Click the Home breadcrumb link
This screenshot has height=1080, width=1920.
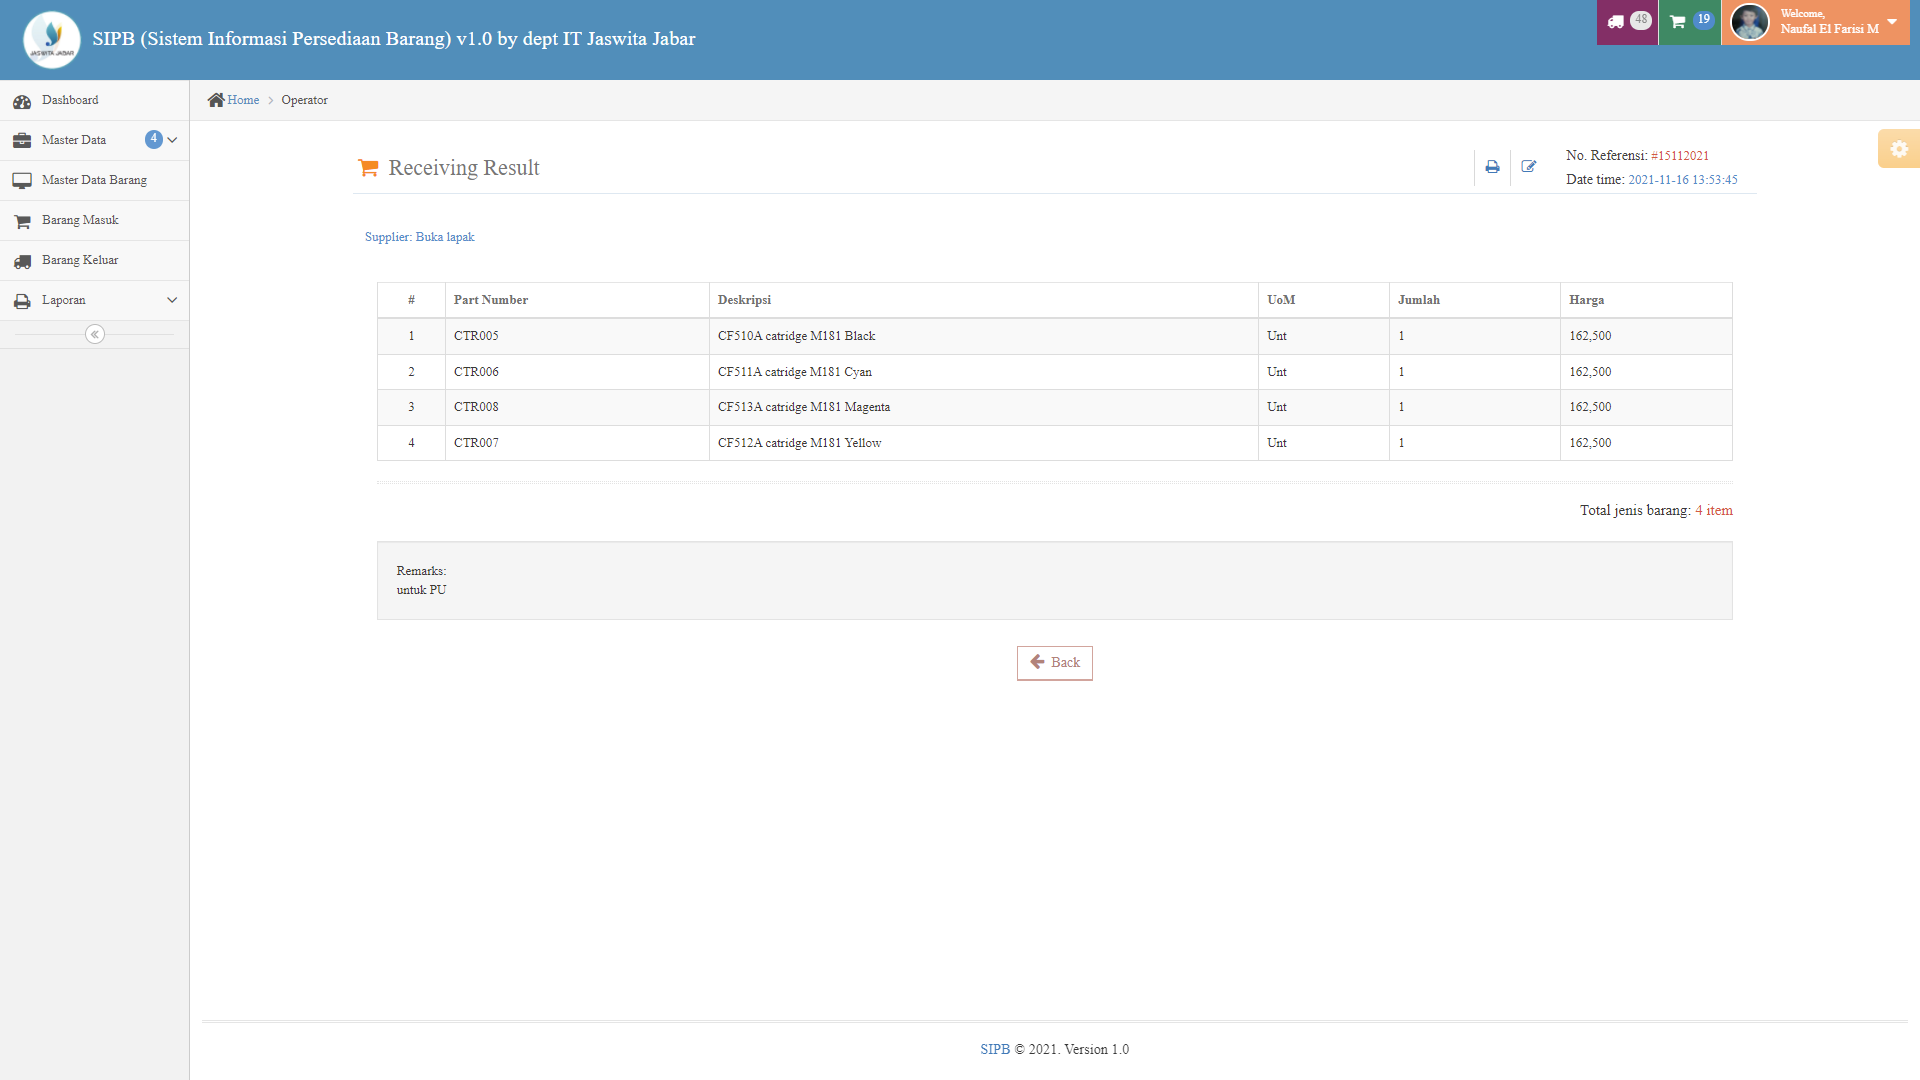point(243,100)
